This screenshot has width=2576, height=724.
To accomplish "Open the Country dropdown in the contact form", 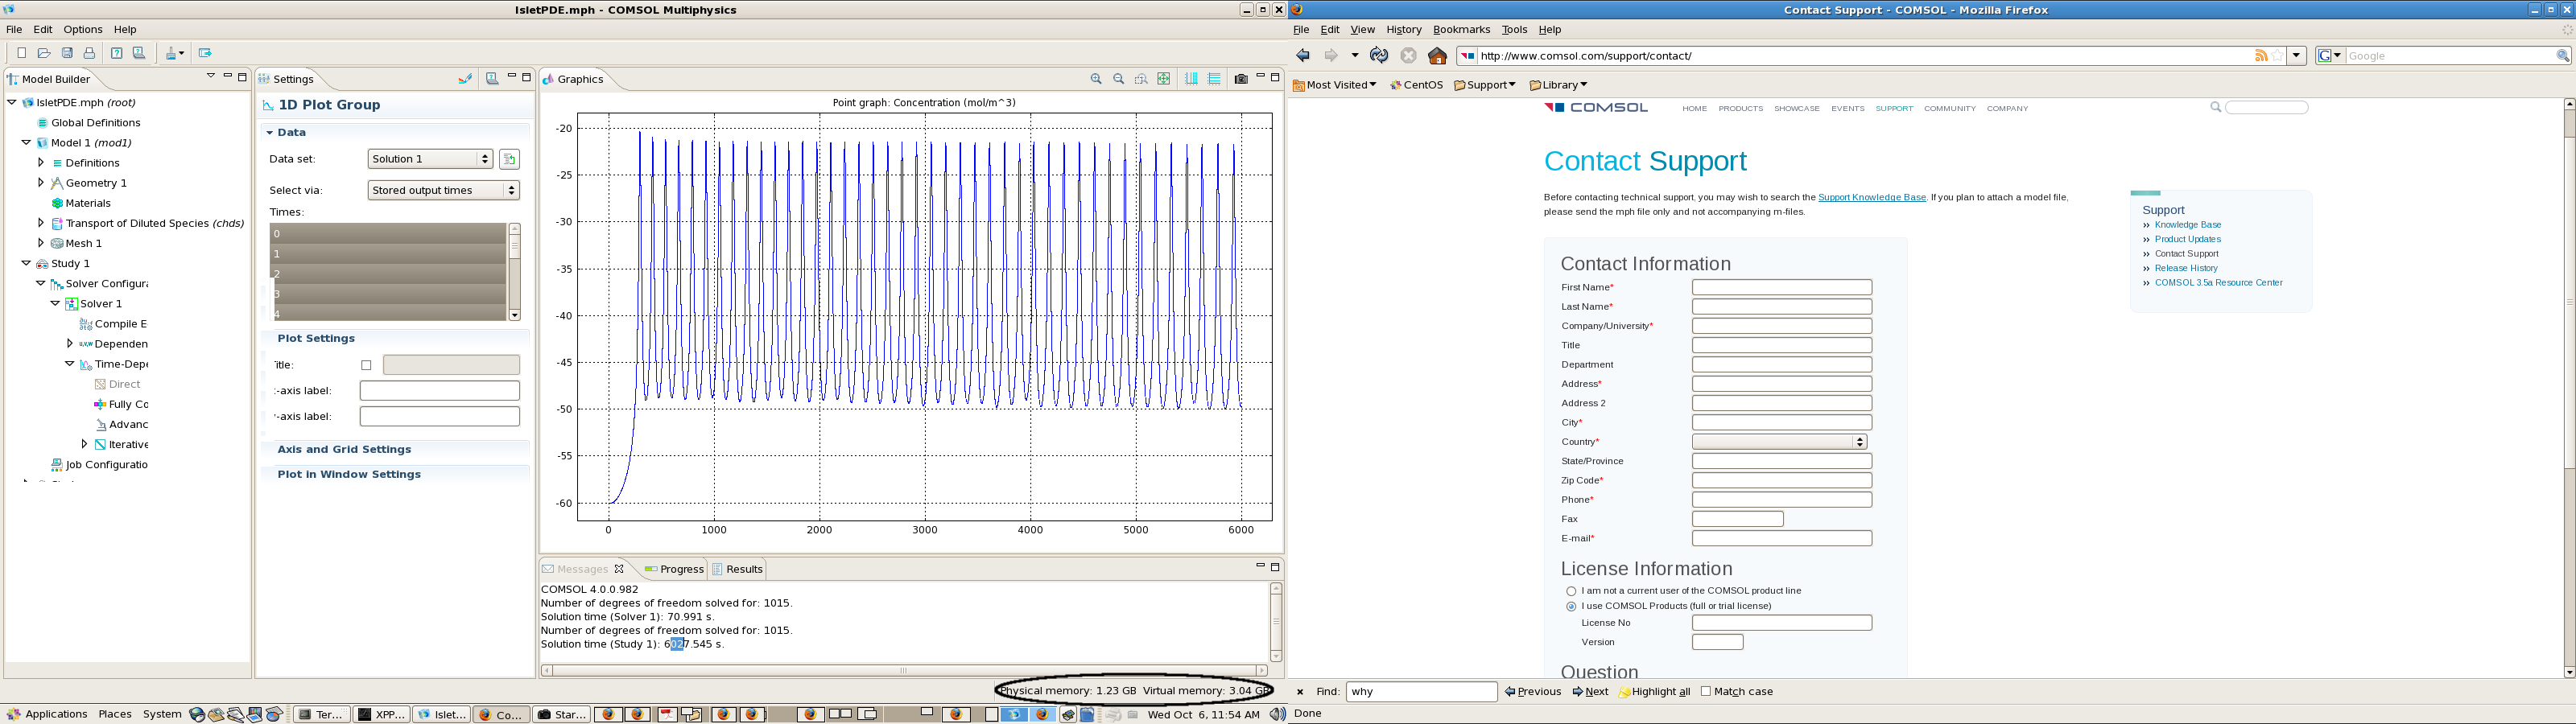I will tap(1780, 442).
